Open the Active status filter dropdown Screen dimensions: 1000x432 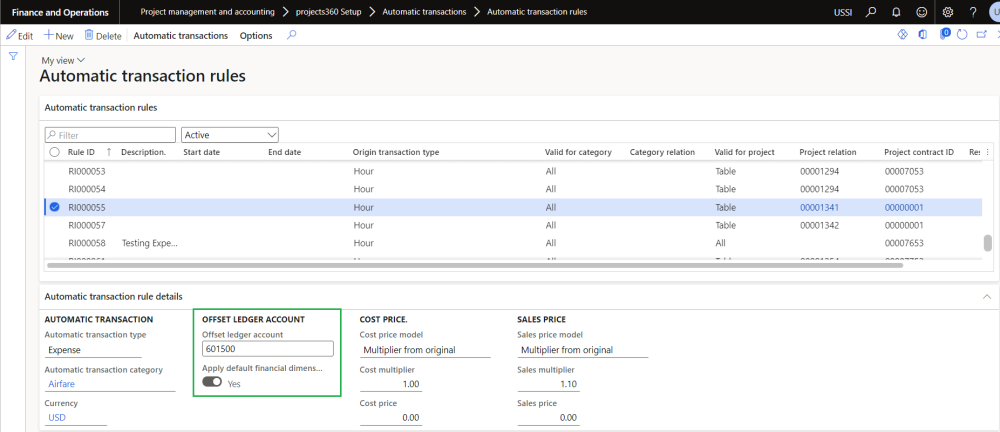pyautogui.click(x=229, y=134)
